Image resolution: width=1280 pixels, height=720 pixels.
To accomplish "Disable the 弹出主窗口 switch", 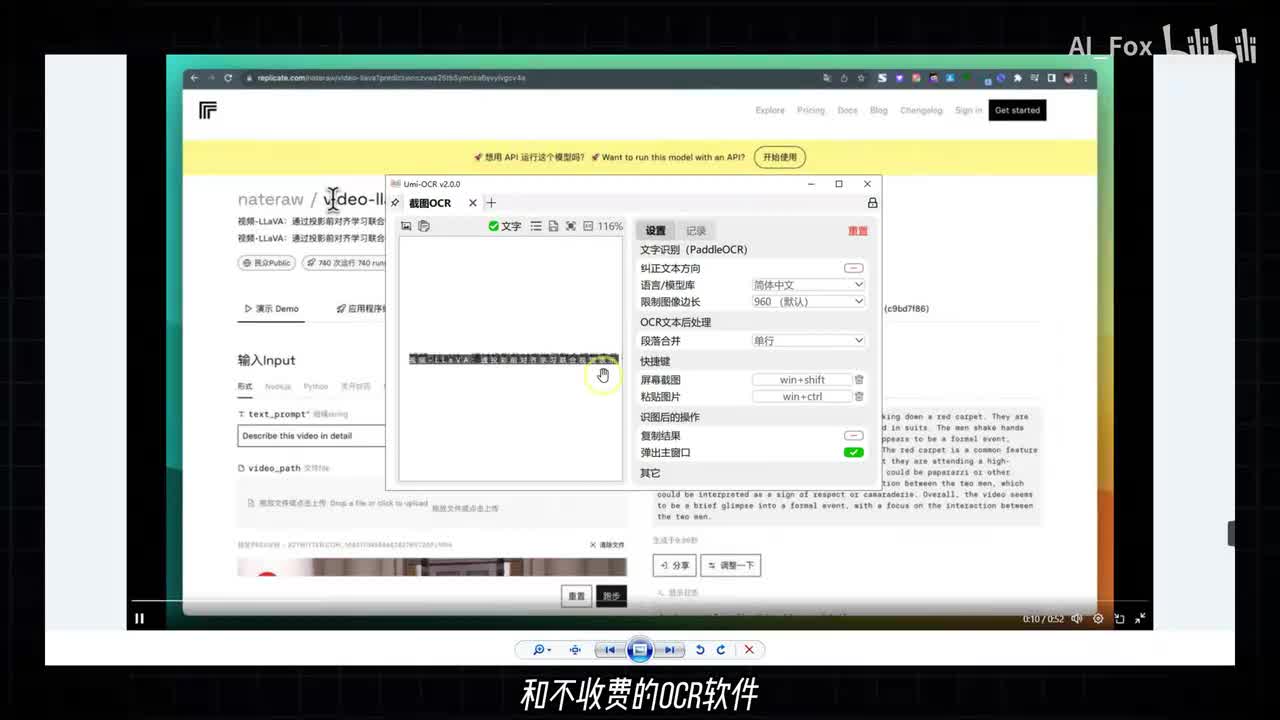I will point(853,453).
